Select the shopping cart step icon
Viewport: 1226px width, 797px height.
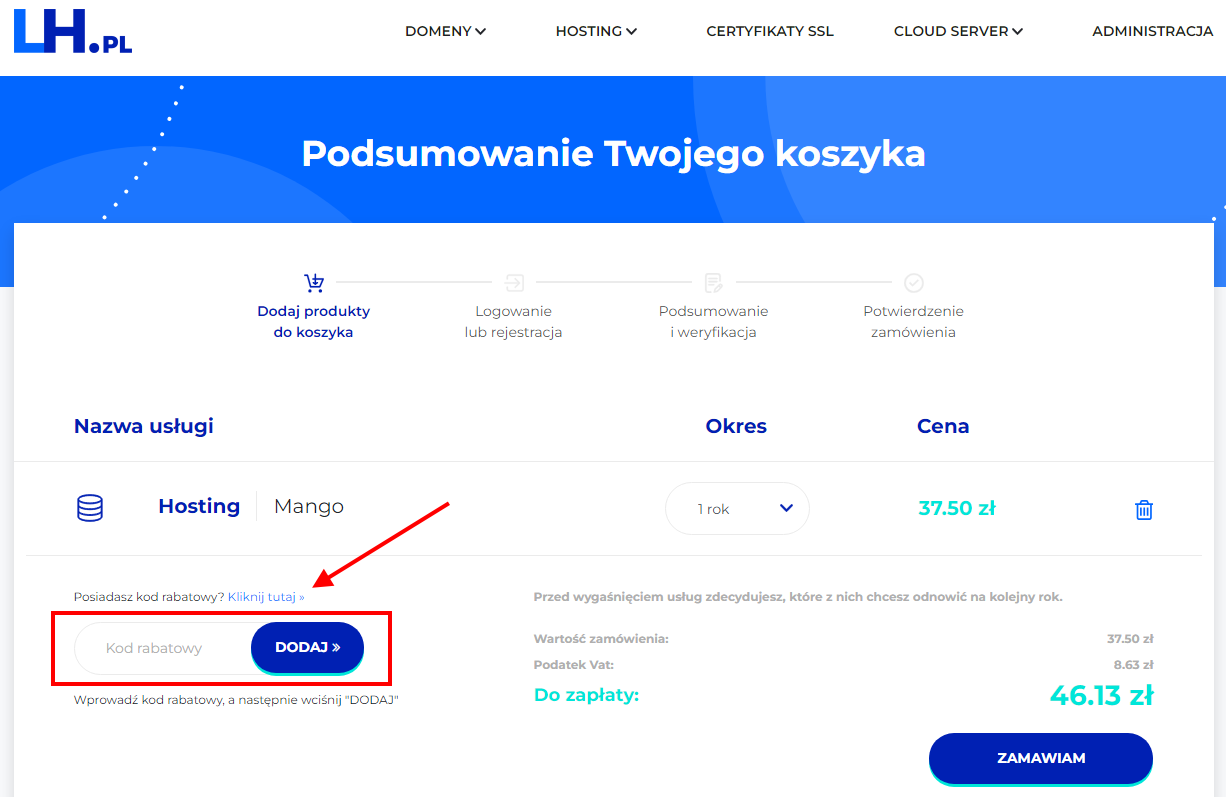[314, 282]
